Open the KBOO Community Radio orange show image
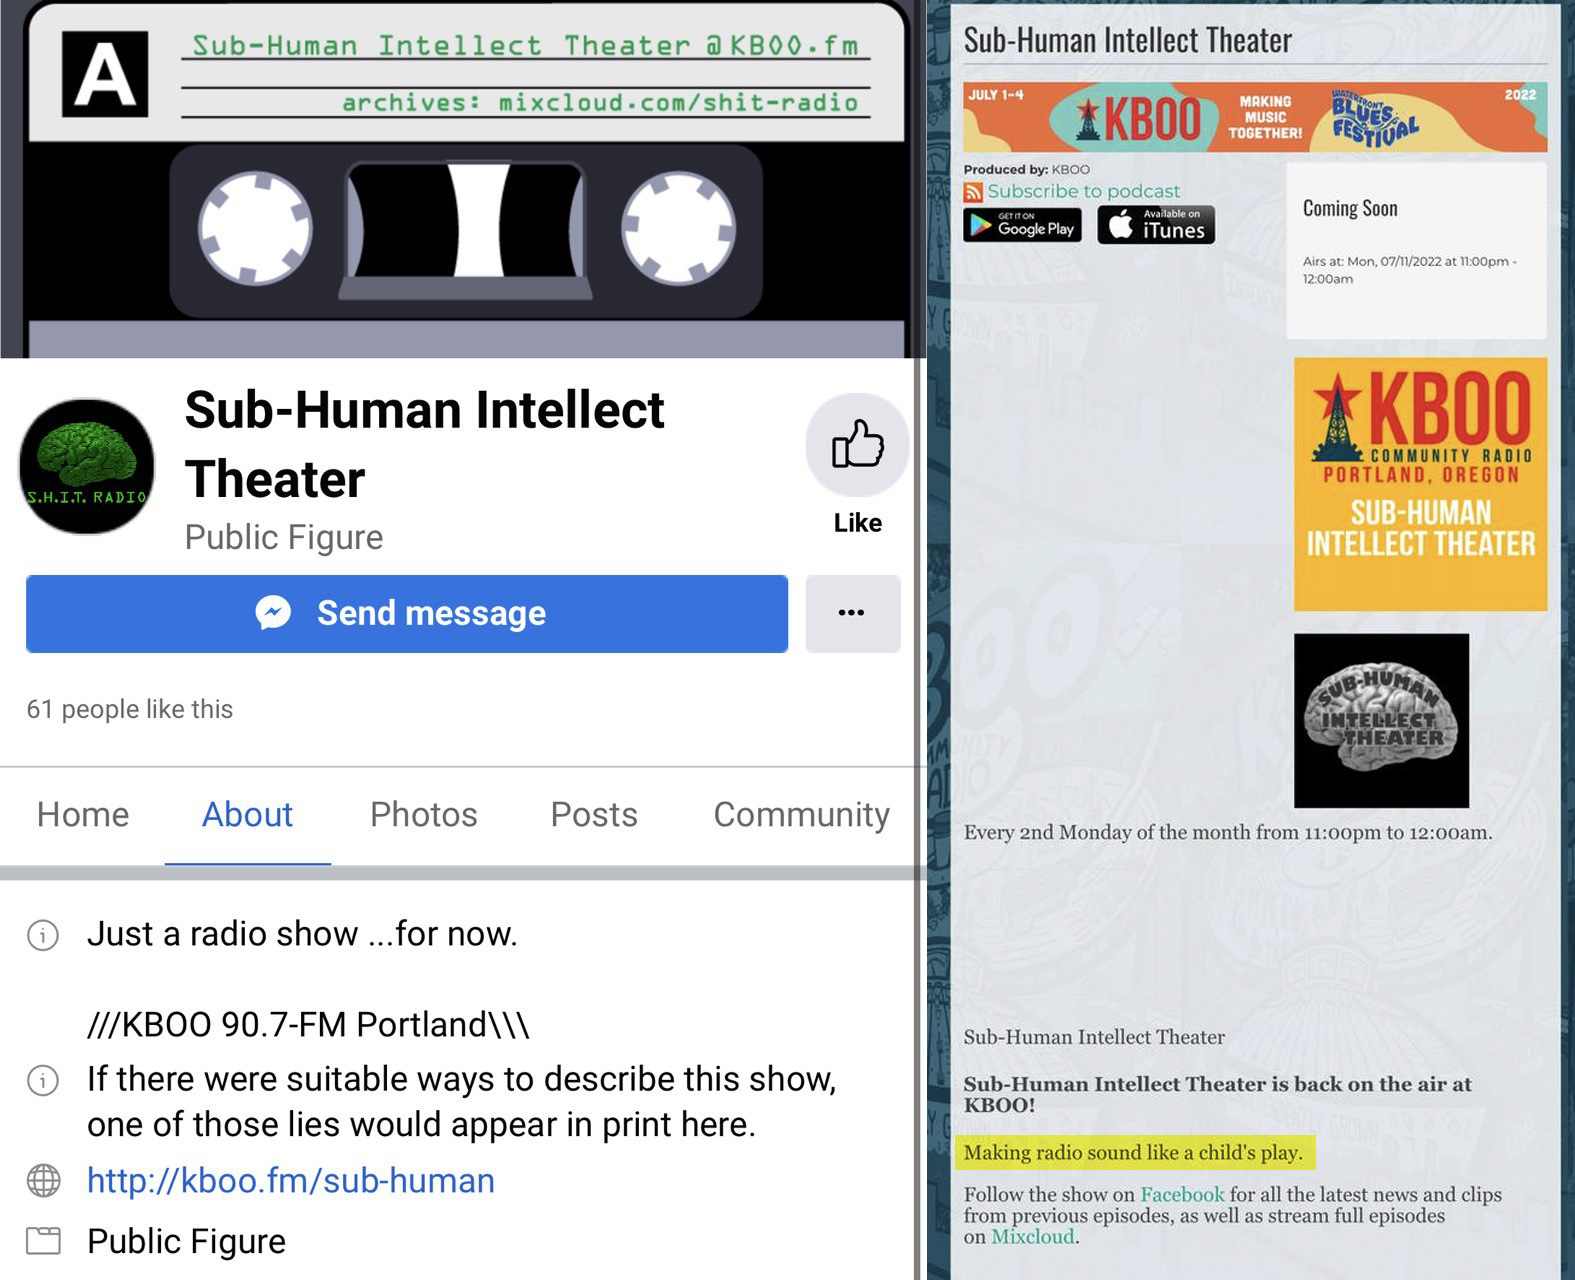1575x1280 pixels. point(1420,484)
